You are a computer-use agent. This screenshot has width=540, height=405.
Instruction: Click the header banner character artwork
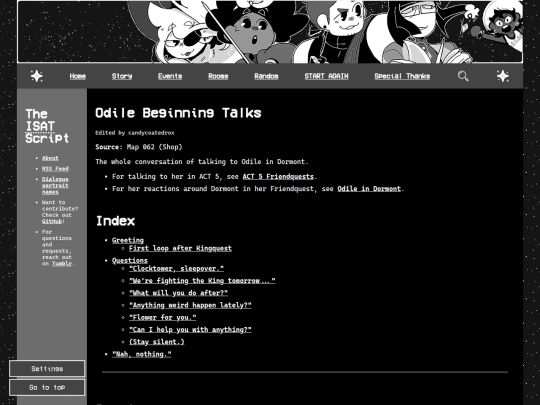point(270,32)
